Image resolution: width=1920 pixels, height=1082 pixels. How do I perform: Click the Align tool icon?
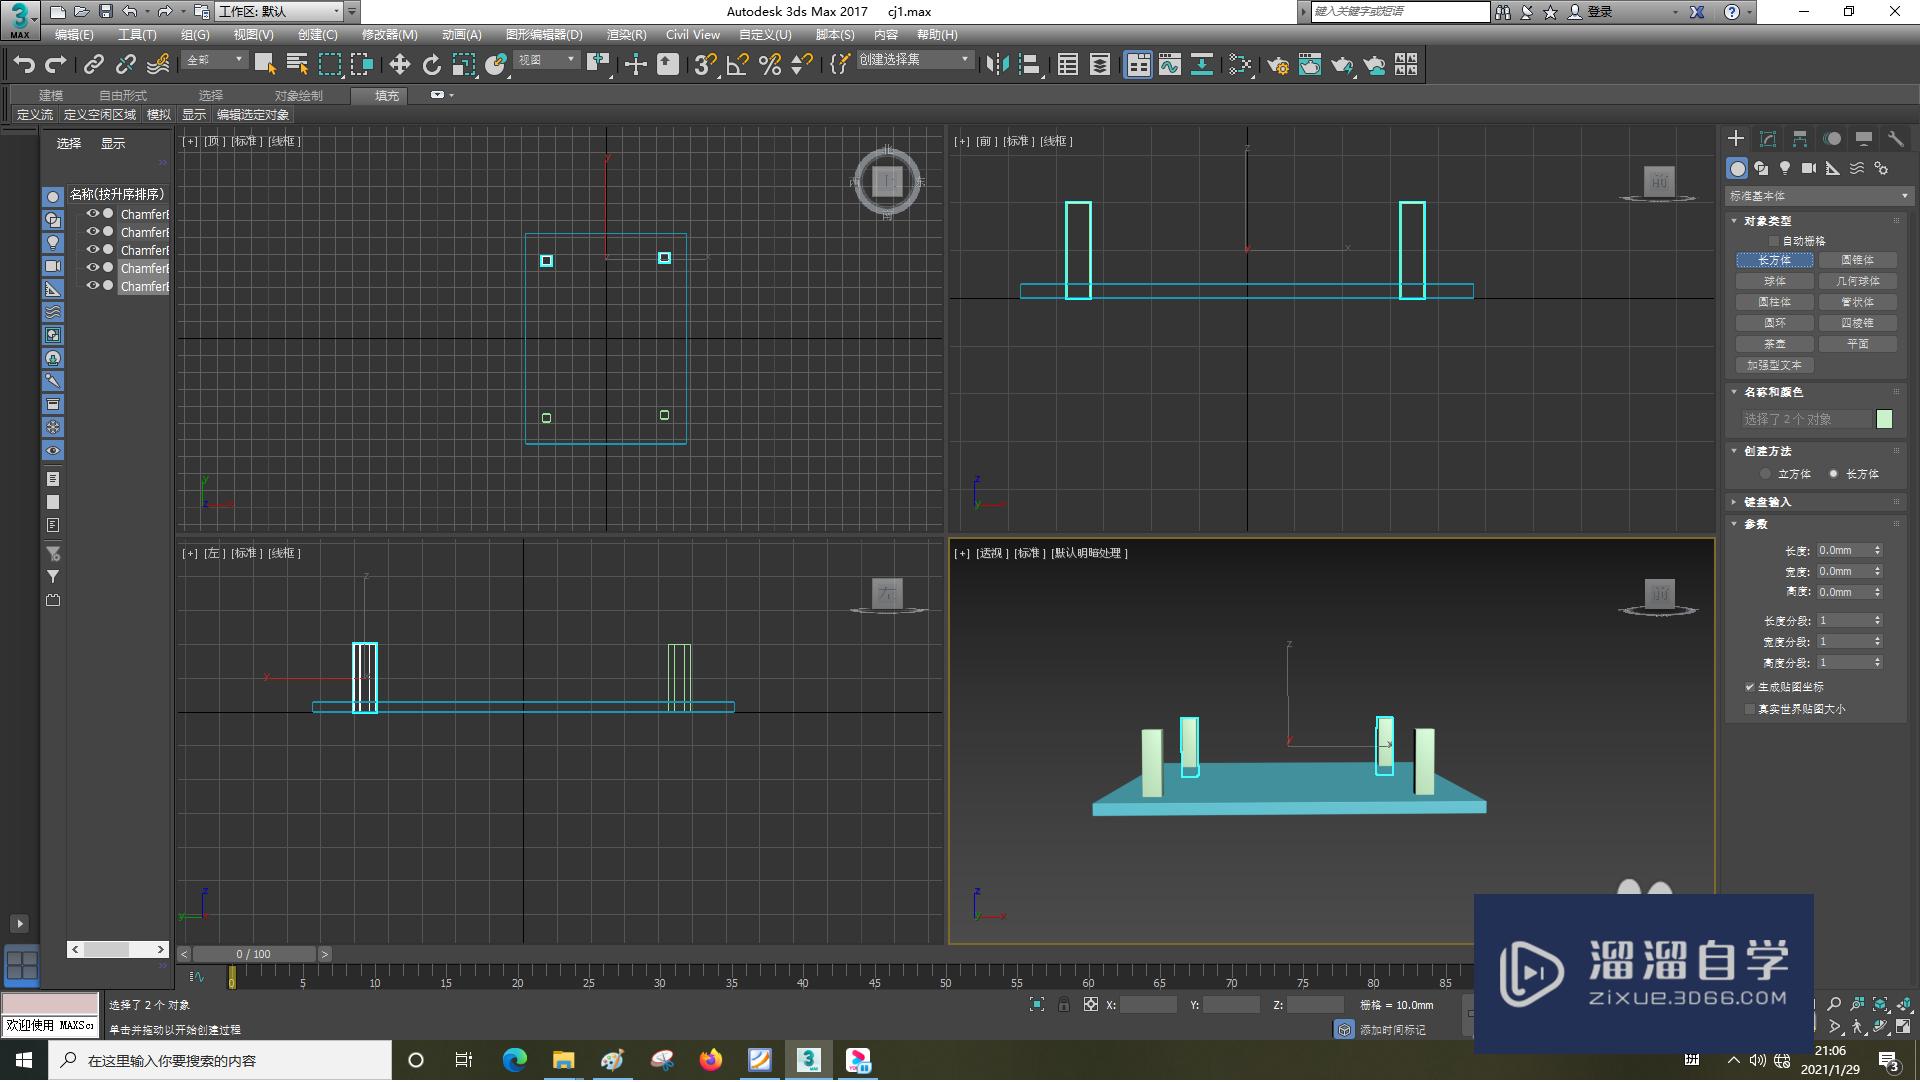(1029, 65)
